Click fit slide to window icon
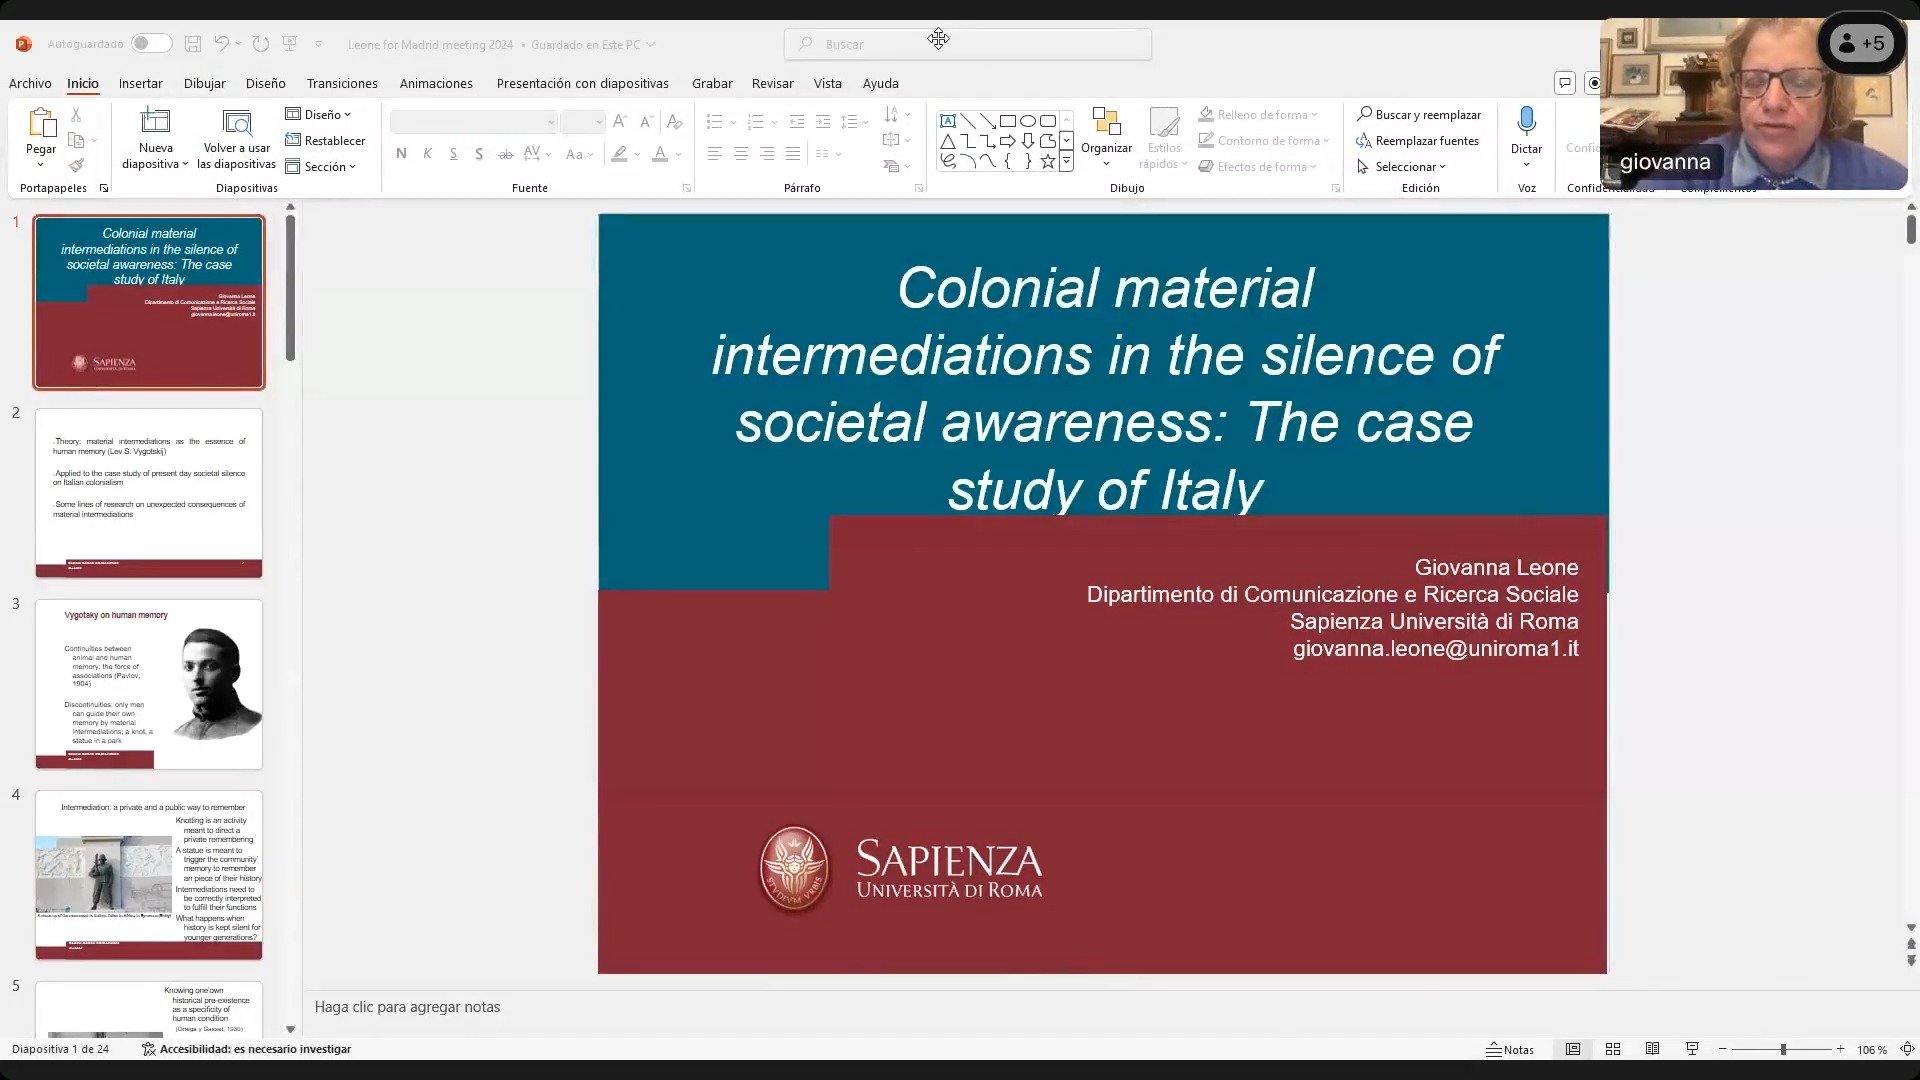The image size is (1920, 1080). tap(1906, 1049)
